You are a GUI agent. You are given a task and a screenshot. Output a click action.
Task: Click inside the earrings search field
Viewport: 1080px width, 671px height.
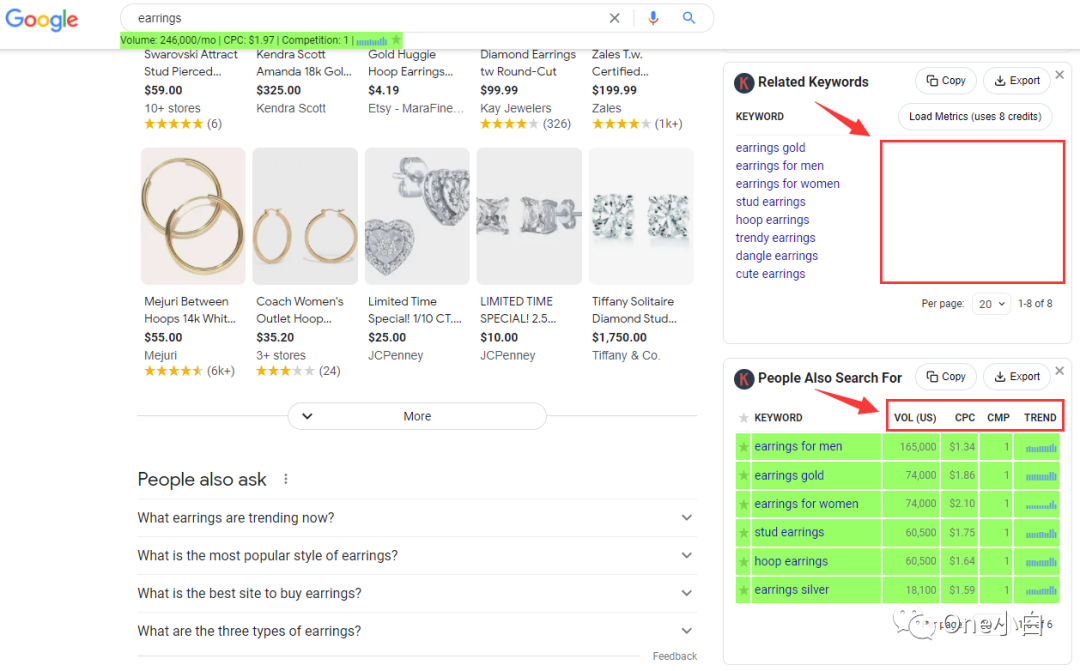click(x=365, y=19)
